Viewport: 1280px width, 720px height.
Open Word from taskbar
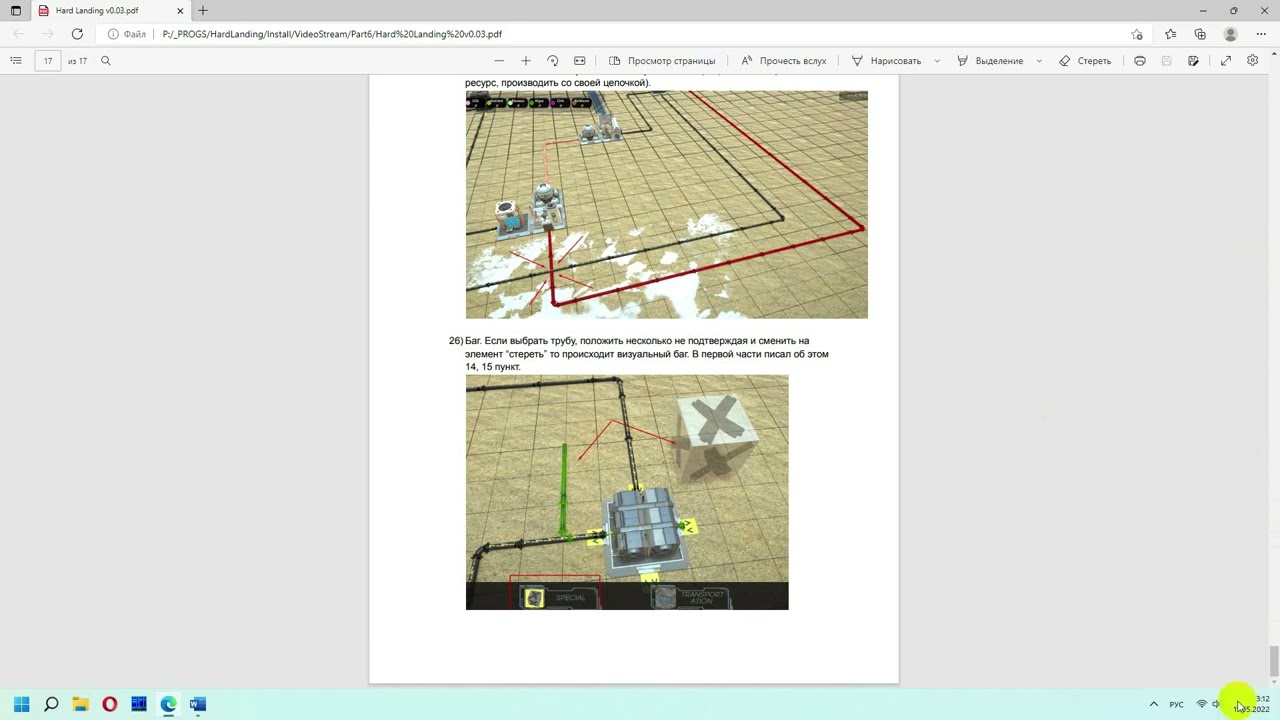point(198,704)
